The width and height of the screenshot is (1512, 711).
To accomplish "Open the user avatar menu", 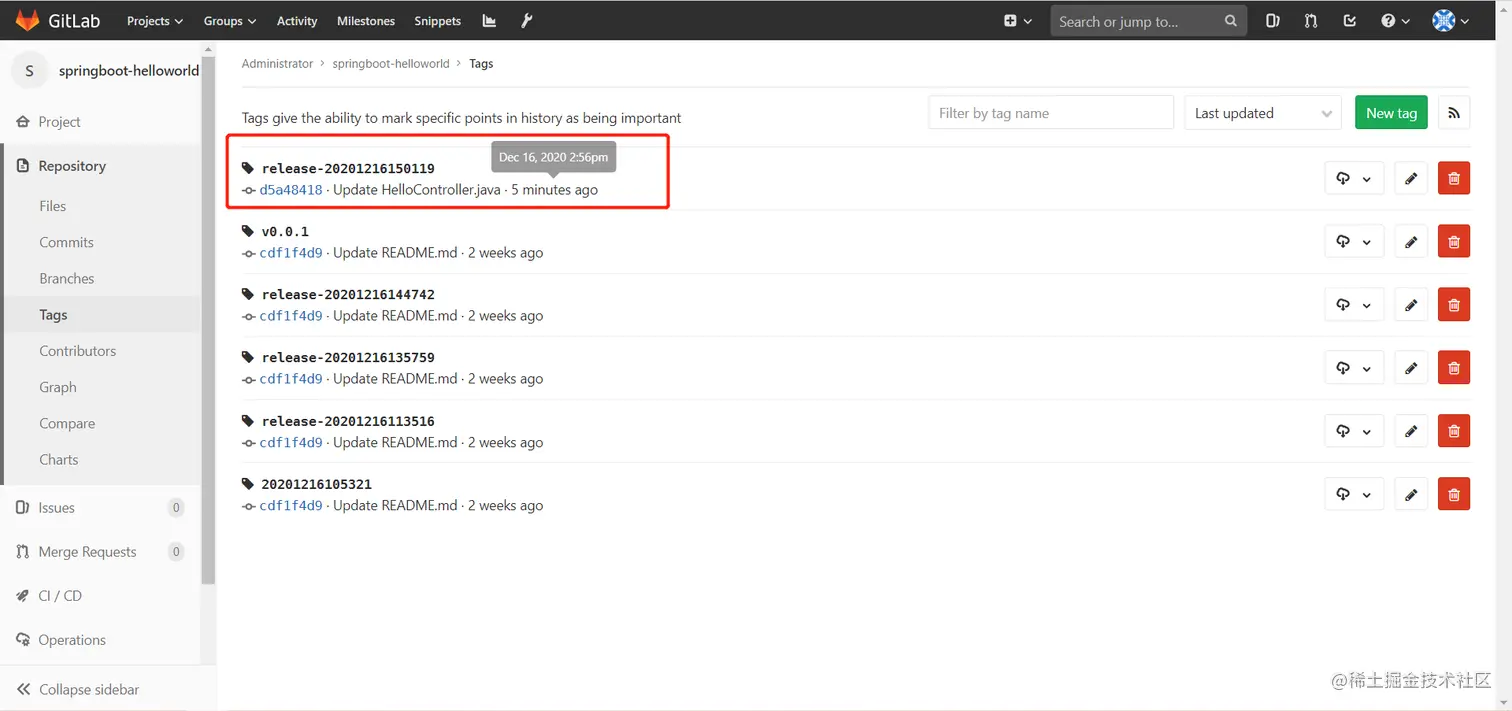I will tap(1450, 20).
